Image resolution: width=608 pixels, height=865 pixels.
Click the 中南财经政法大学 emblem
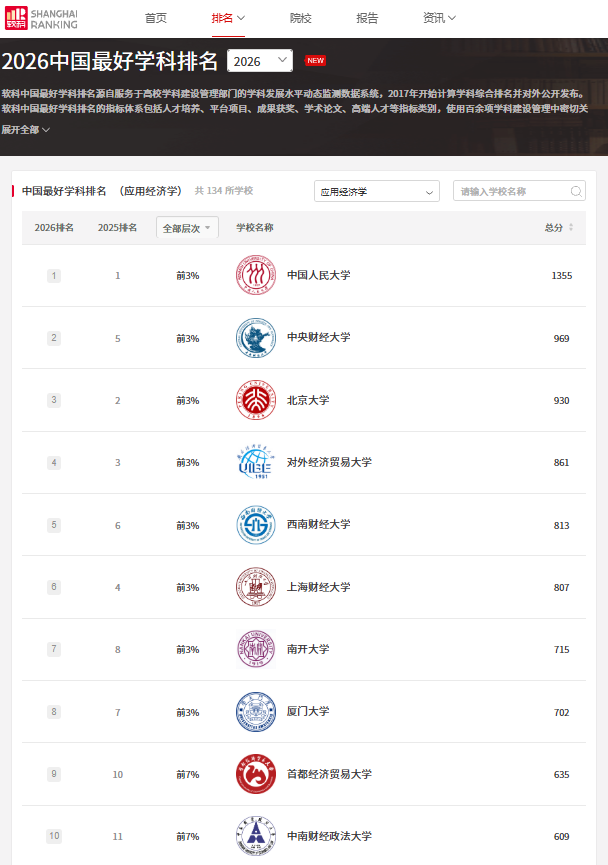click(255, 836)
